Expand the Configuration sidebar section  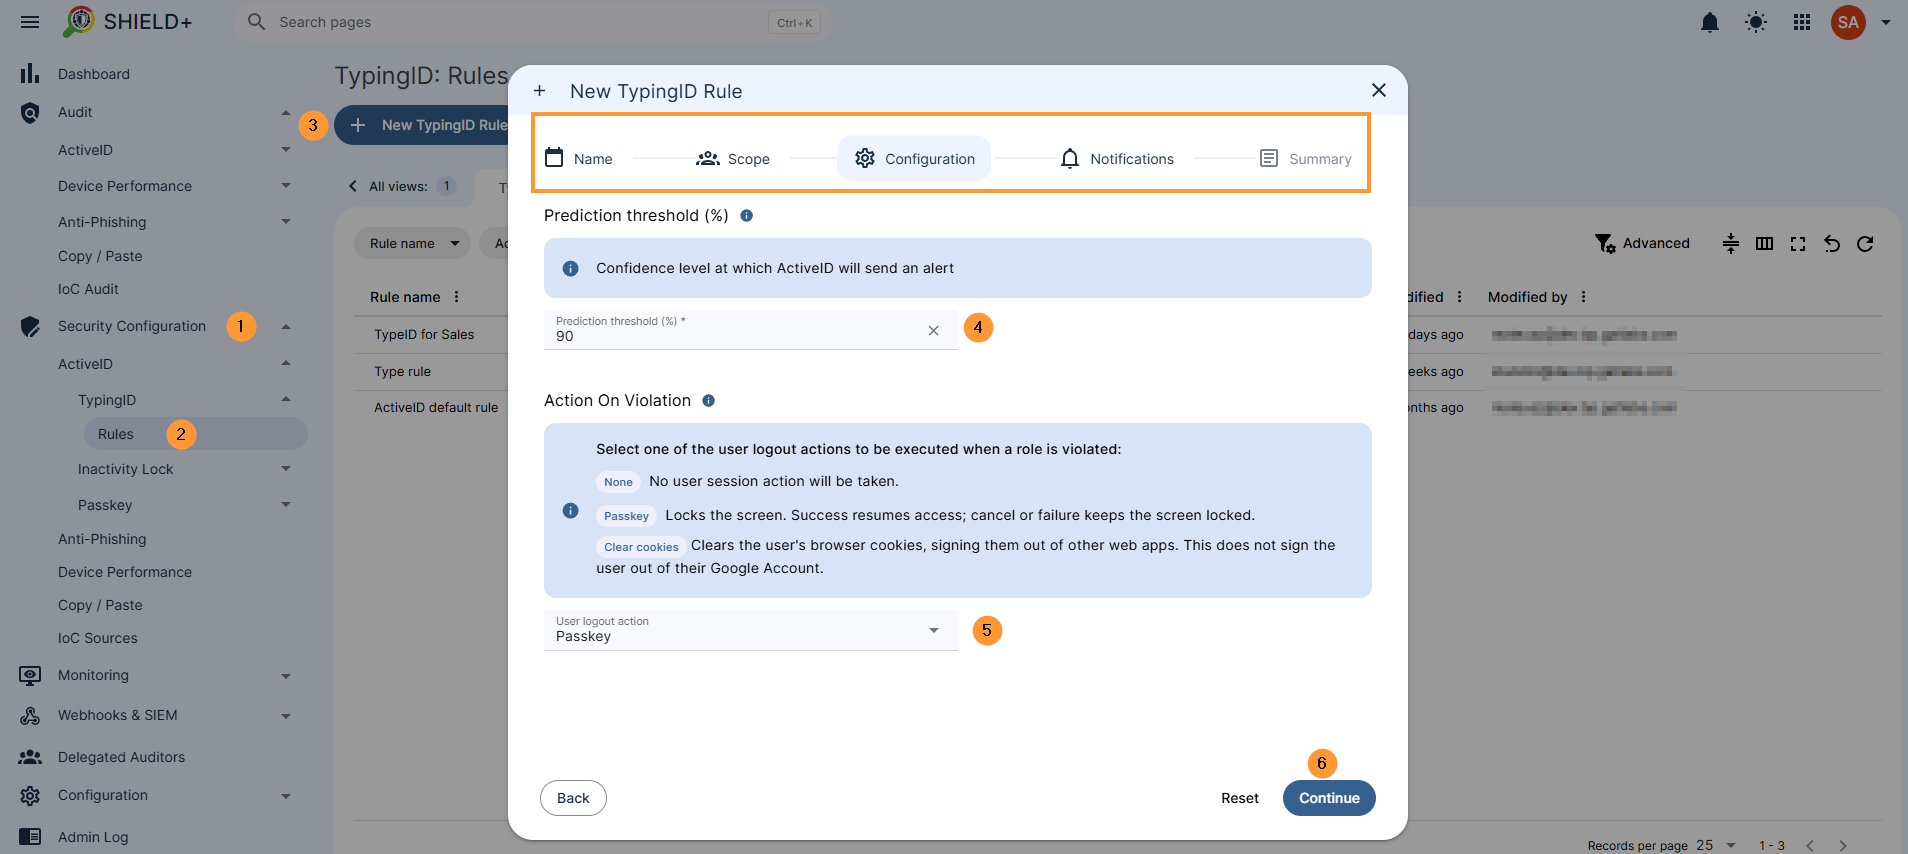coord(286,796)
